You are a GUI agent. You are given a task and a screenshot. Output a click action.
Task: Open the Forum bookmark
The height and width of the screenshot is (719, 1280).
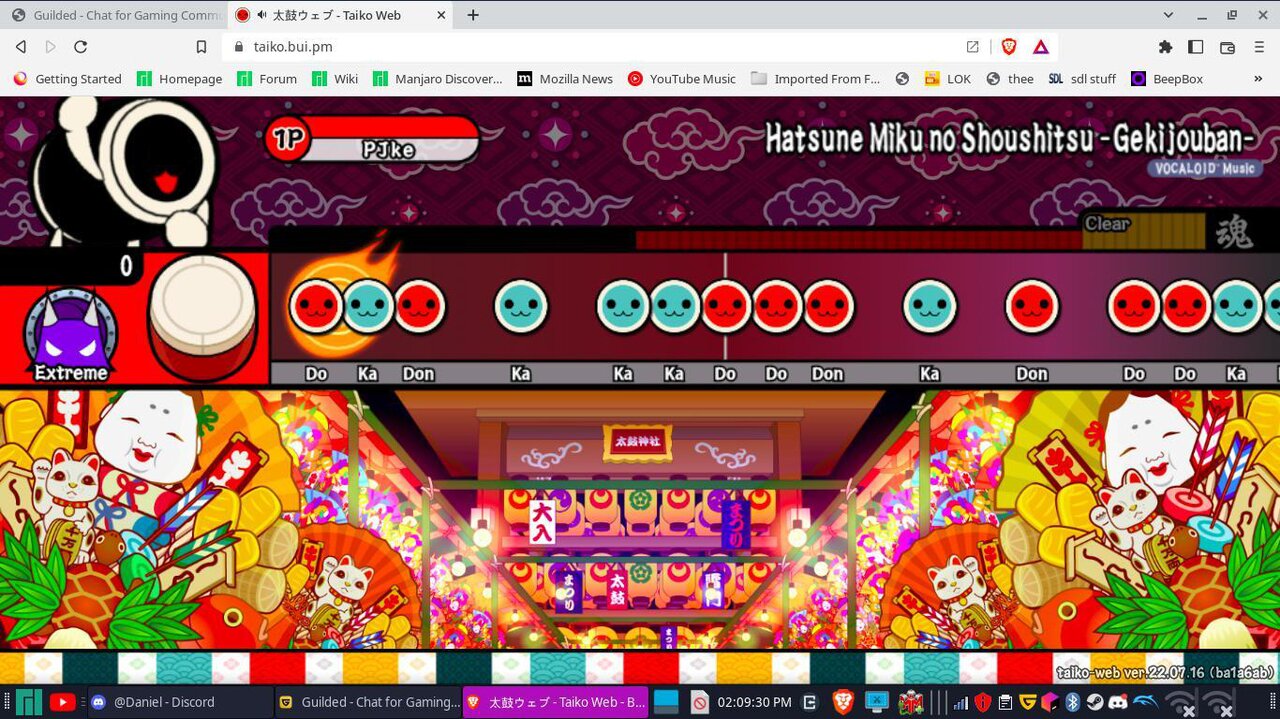click(x=266, y=79)
